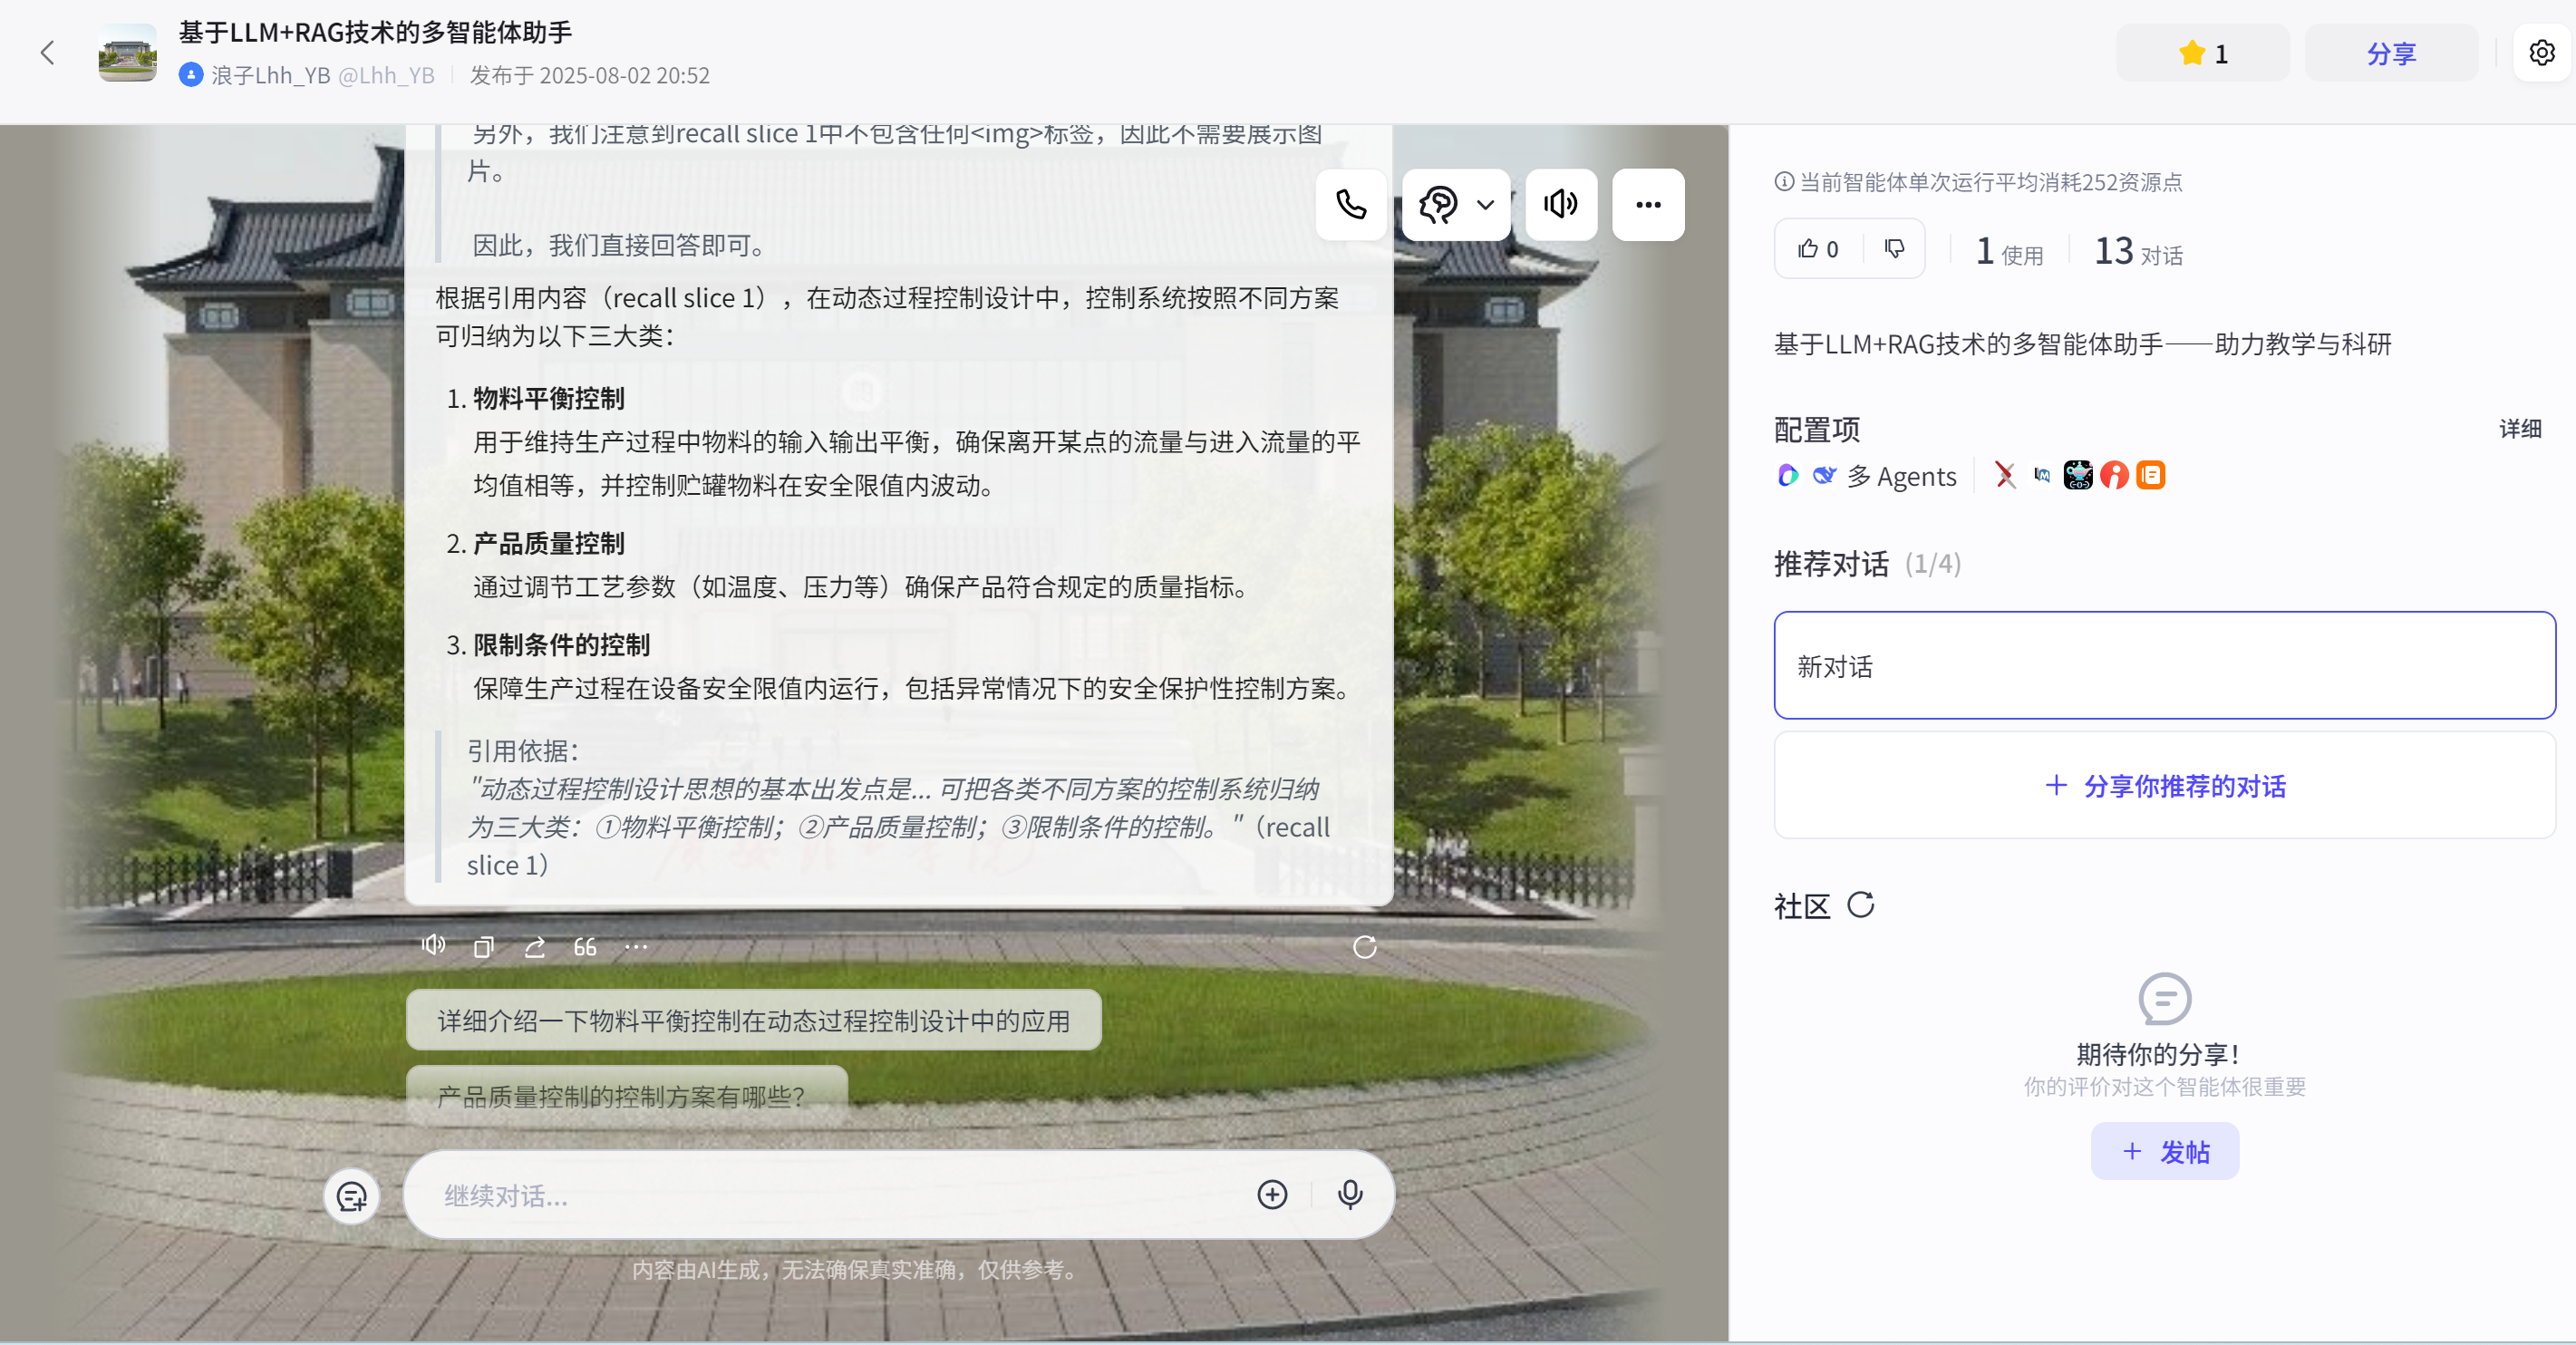
Task: Click 分享你推荐的对话 link
Action: click(x=2164, y=786)
